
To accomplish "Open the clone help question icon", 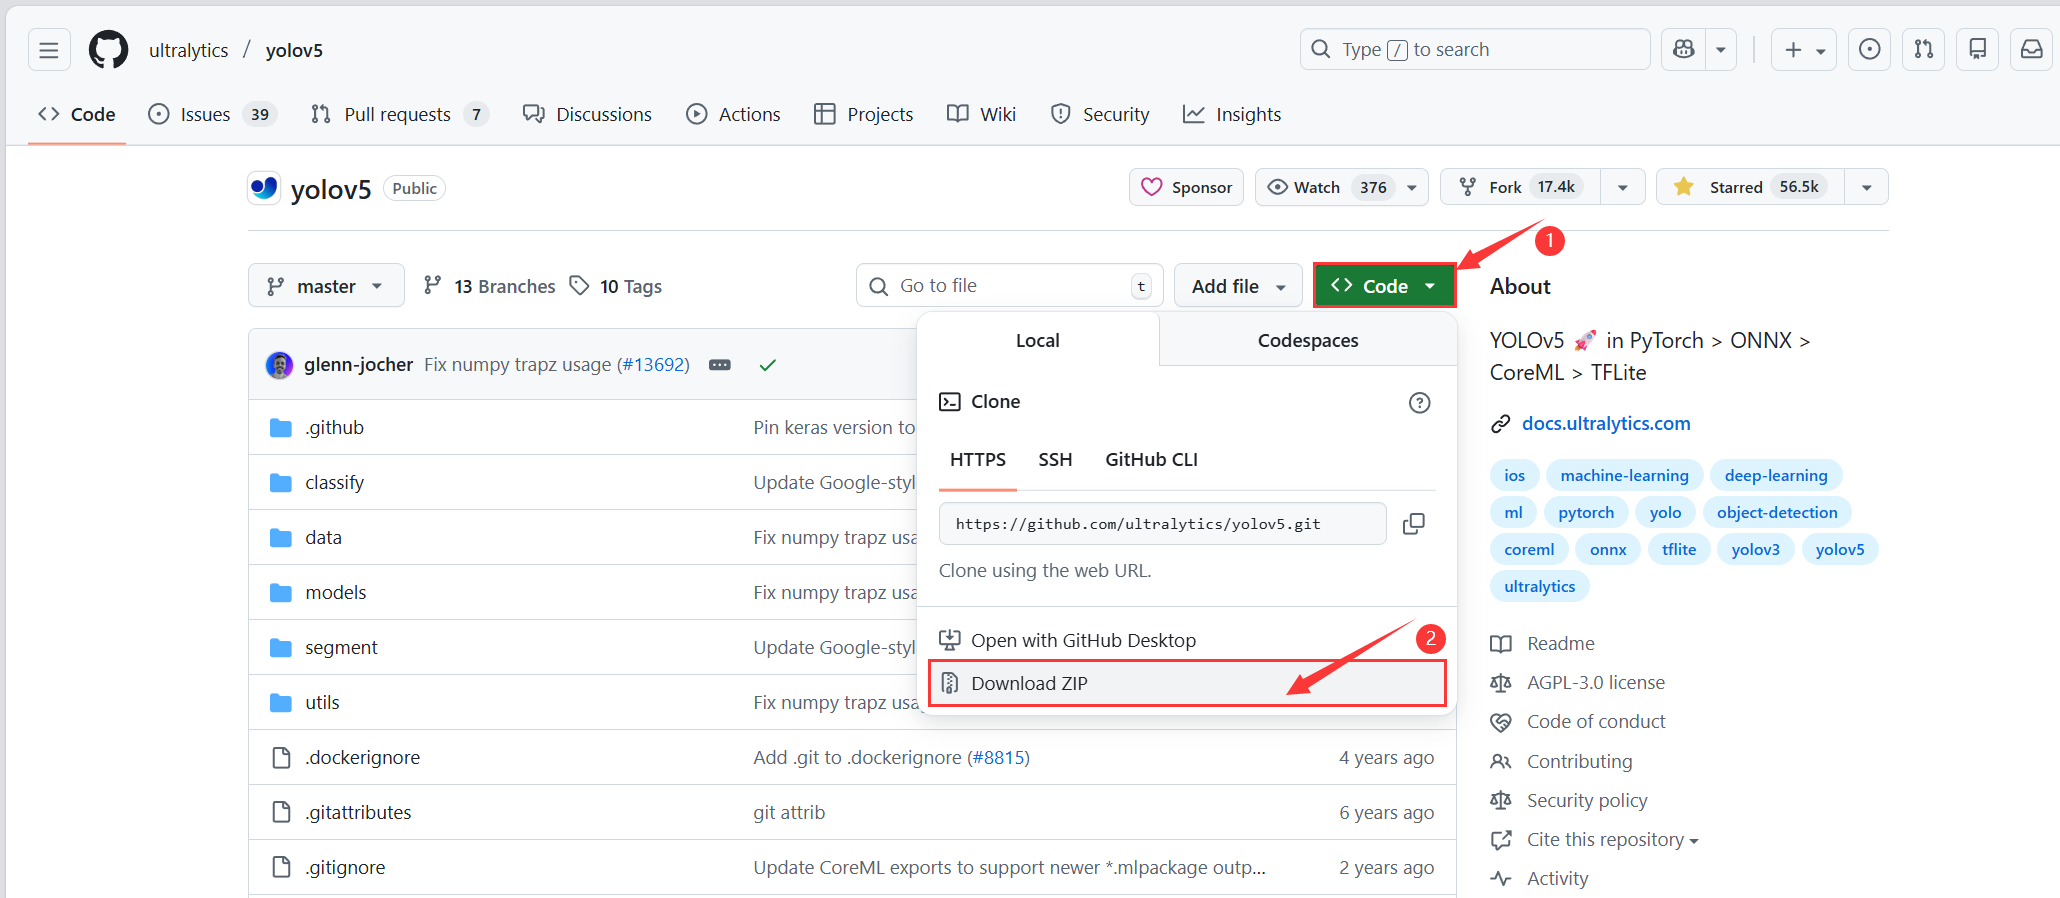I will [x=1419, y=402].
